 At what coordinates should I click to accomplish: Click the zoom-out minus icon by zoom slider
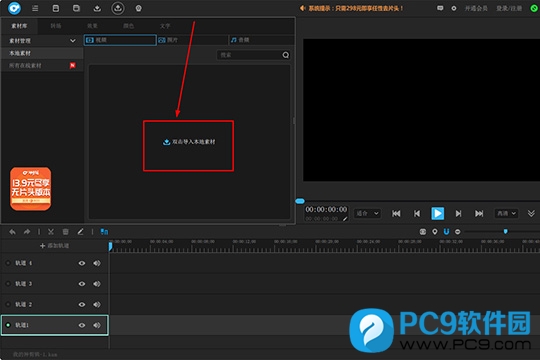point(458,232)
